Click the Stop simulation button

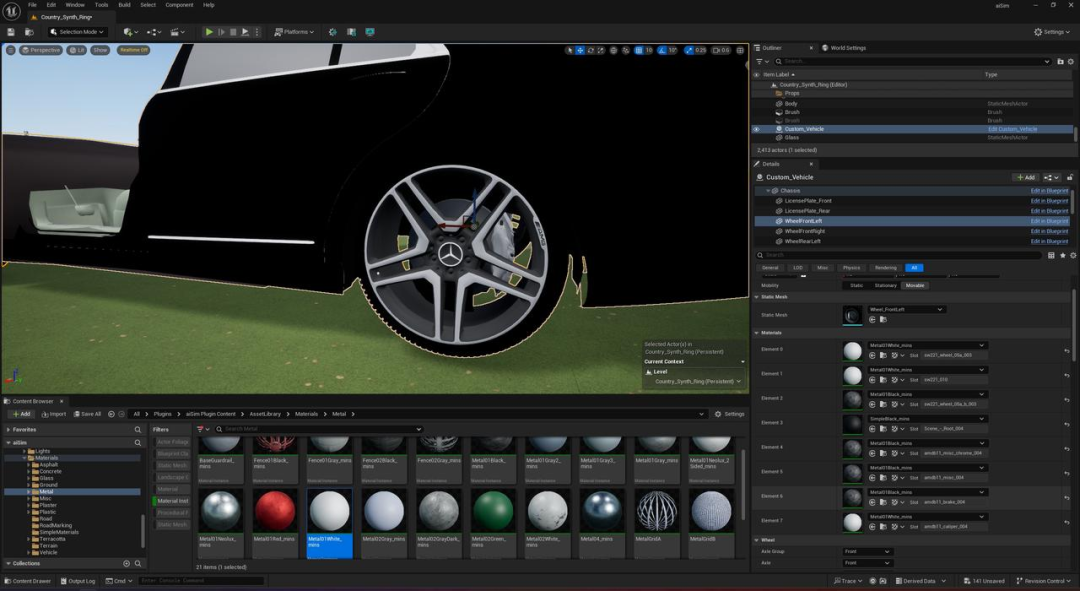(233, 32)
